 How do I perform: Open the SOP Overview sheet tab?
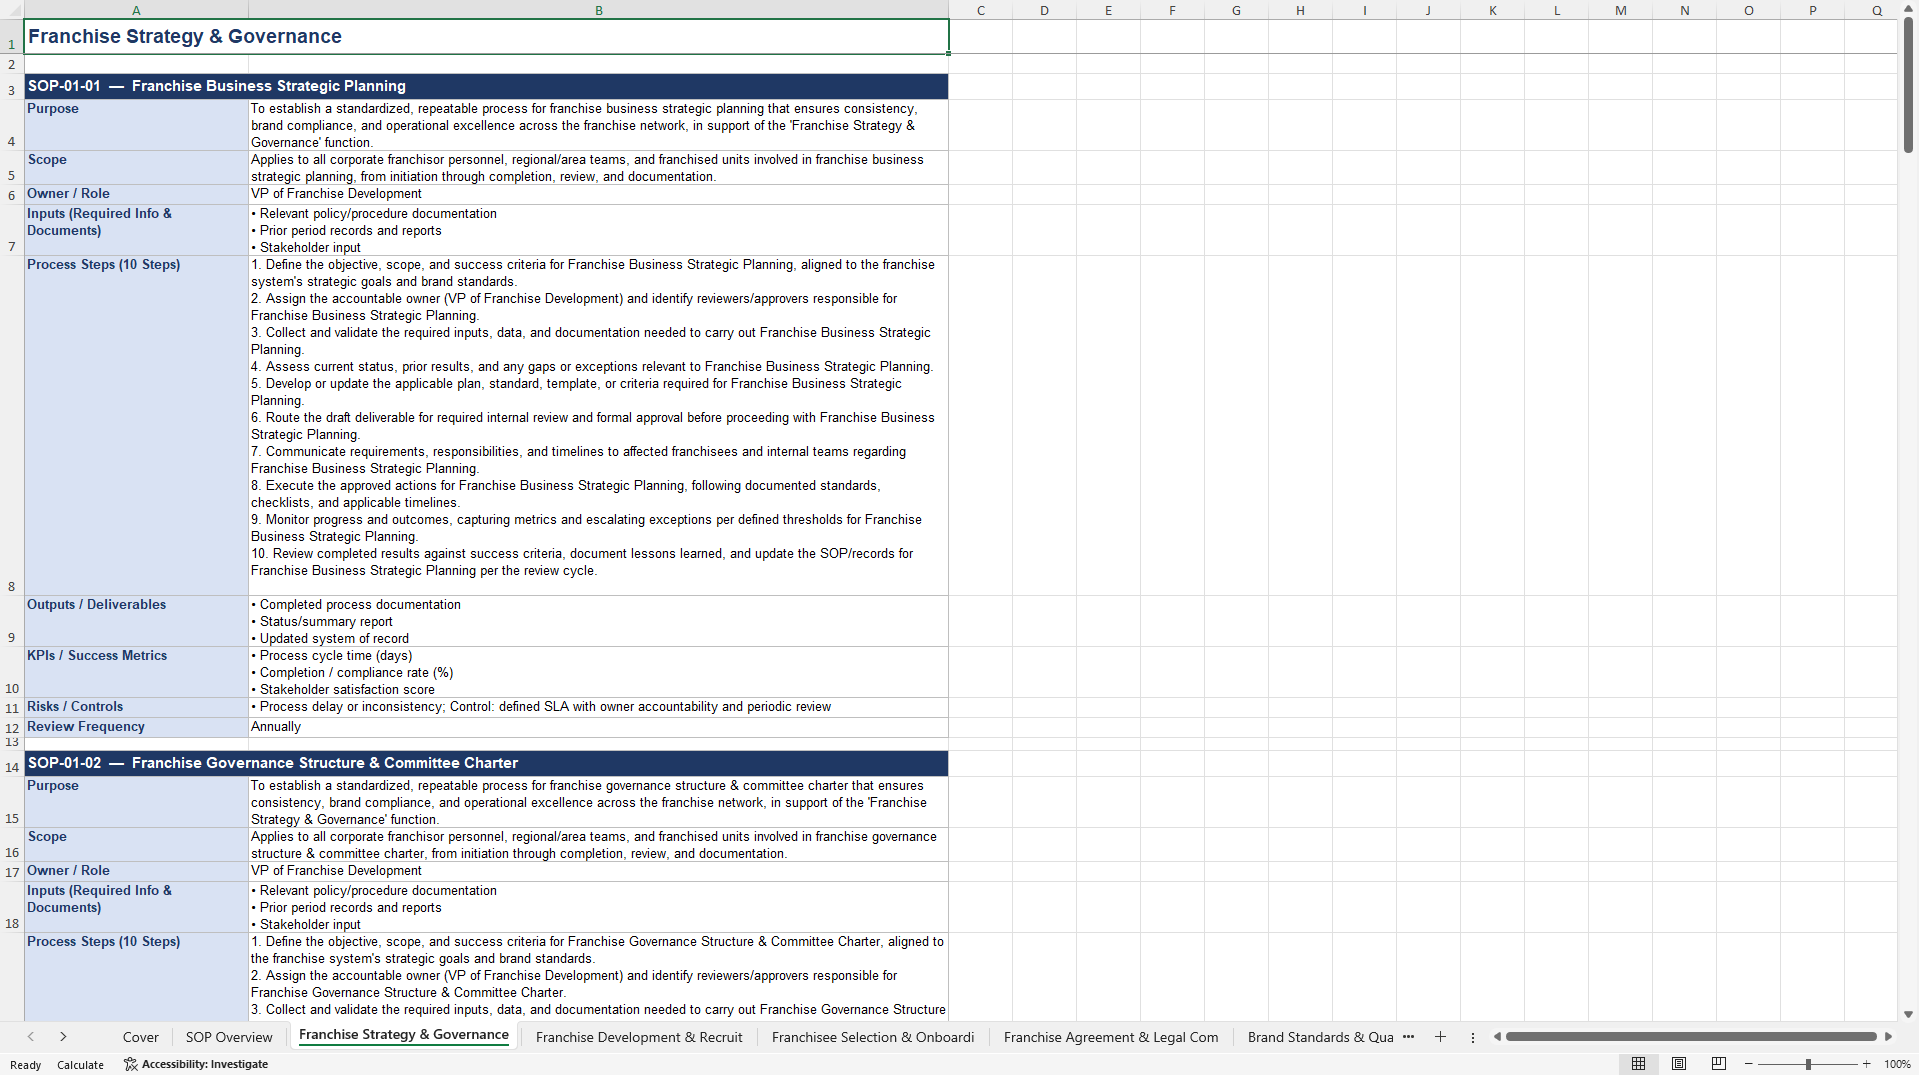coord(229,1037)
